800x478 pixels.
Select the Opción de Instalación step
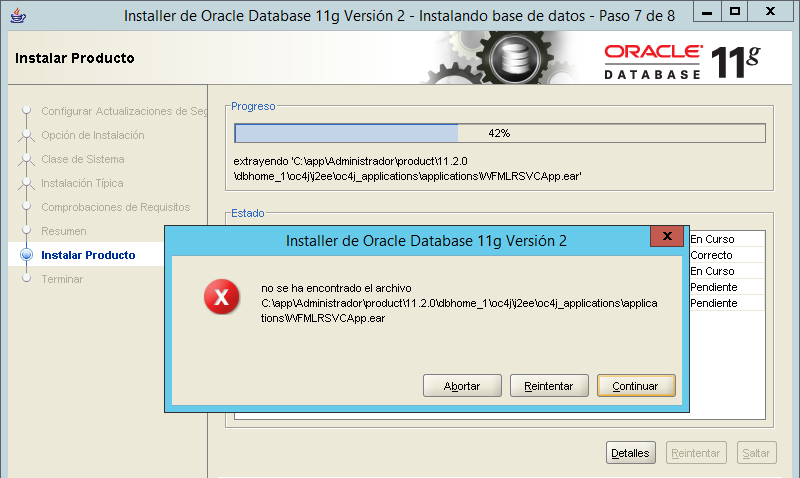pos(93,135)
